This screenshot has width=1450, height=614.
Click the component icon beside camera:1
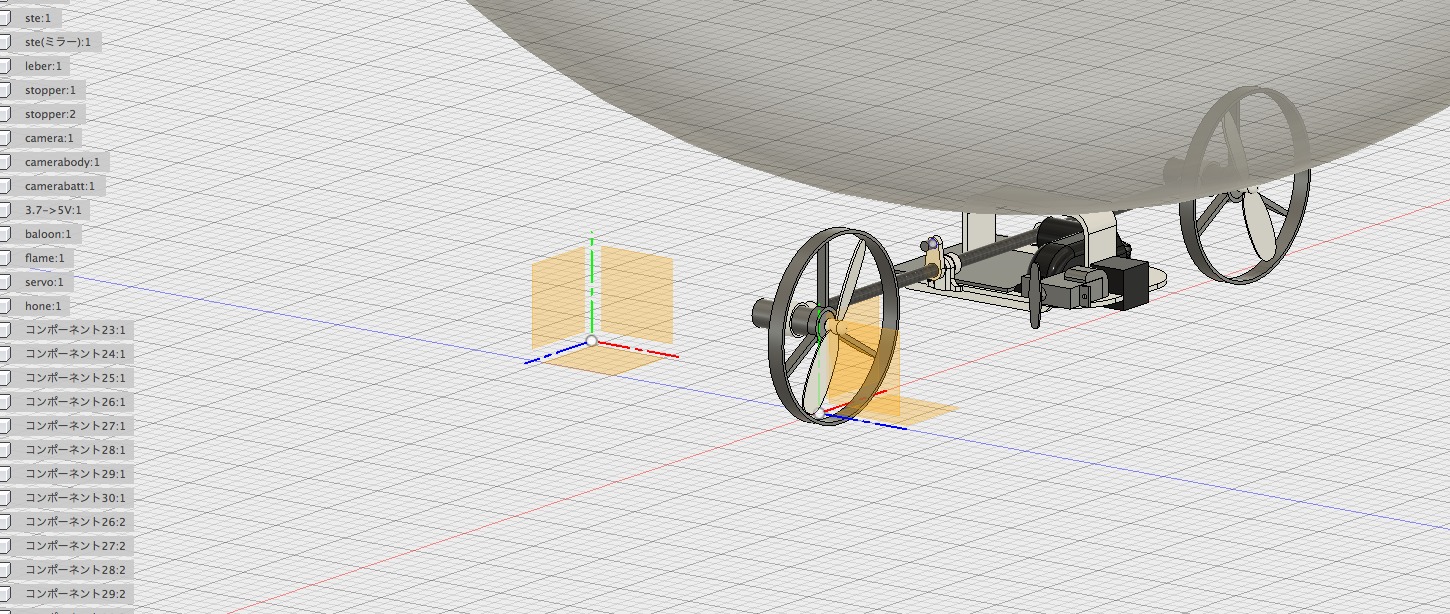point(4,138)
